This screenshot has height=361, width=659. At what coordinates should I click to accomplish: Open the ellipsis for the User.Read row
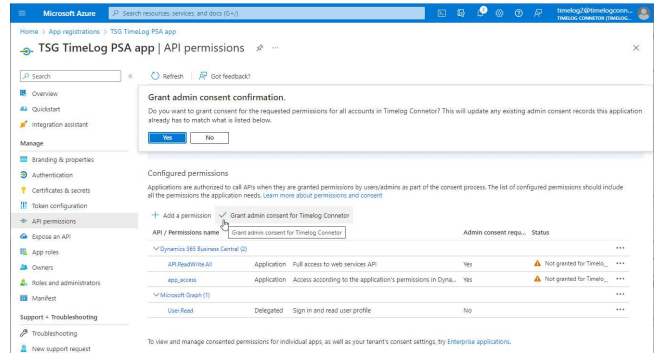pos(620,310)
